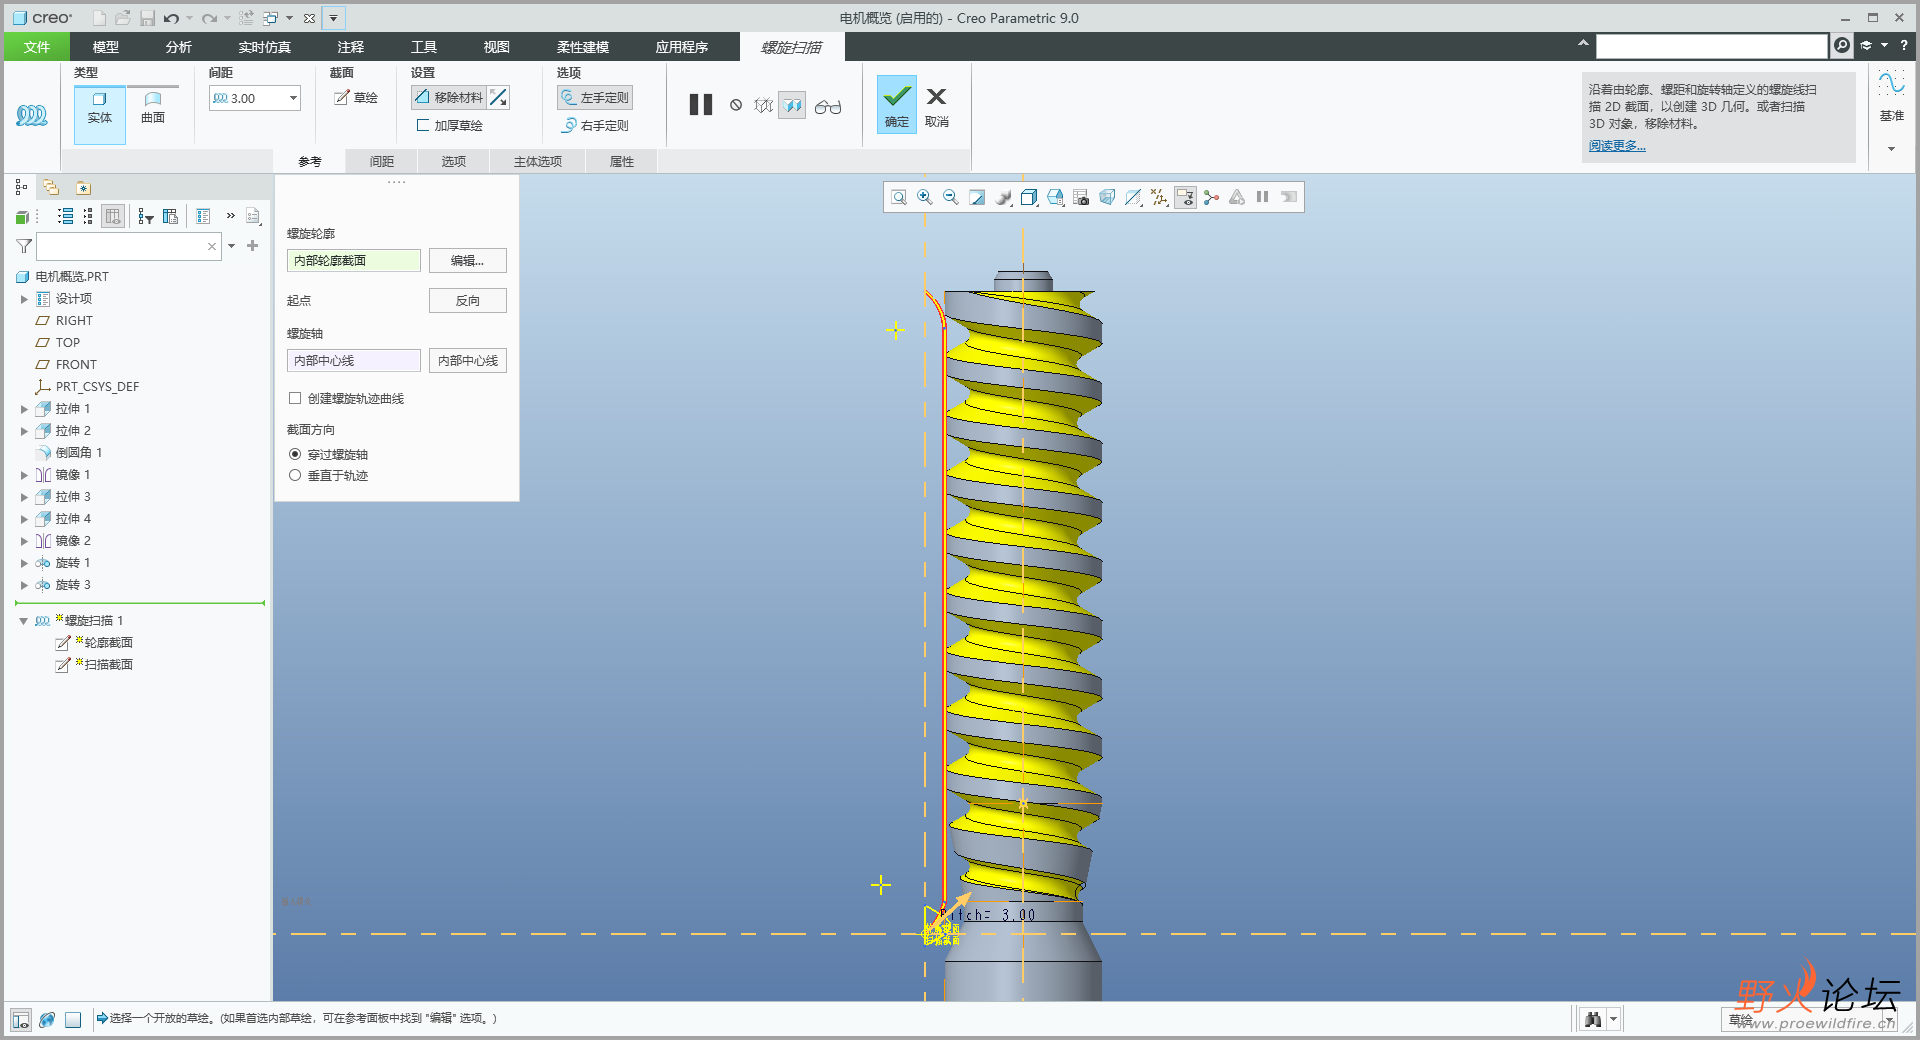Toggle the 创建螺旋轨迹曲线 checkbox
Viewport: 1920px width, 1040px height.
[x=295, y=398]
